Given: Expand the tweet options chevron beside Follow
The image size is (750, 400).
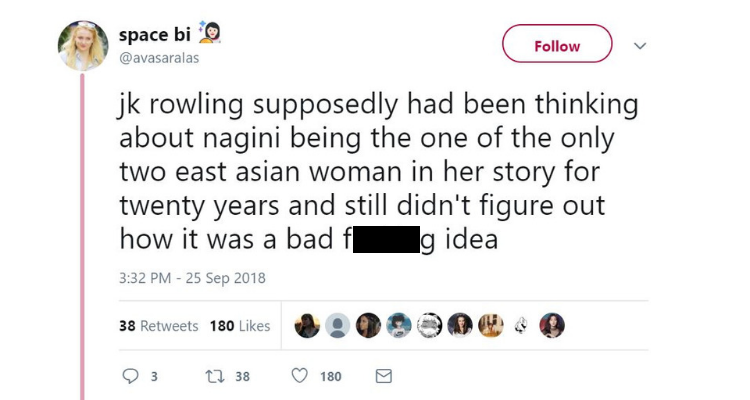Looking at the screenshot, I should coord(641,46).
